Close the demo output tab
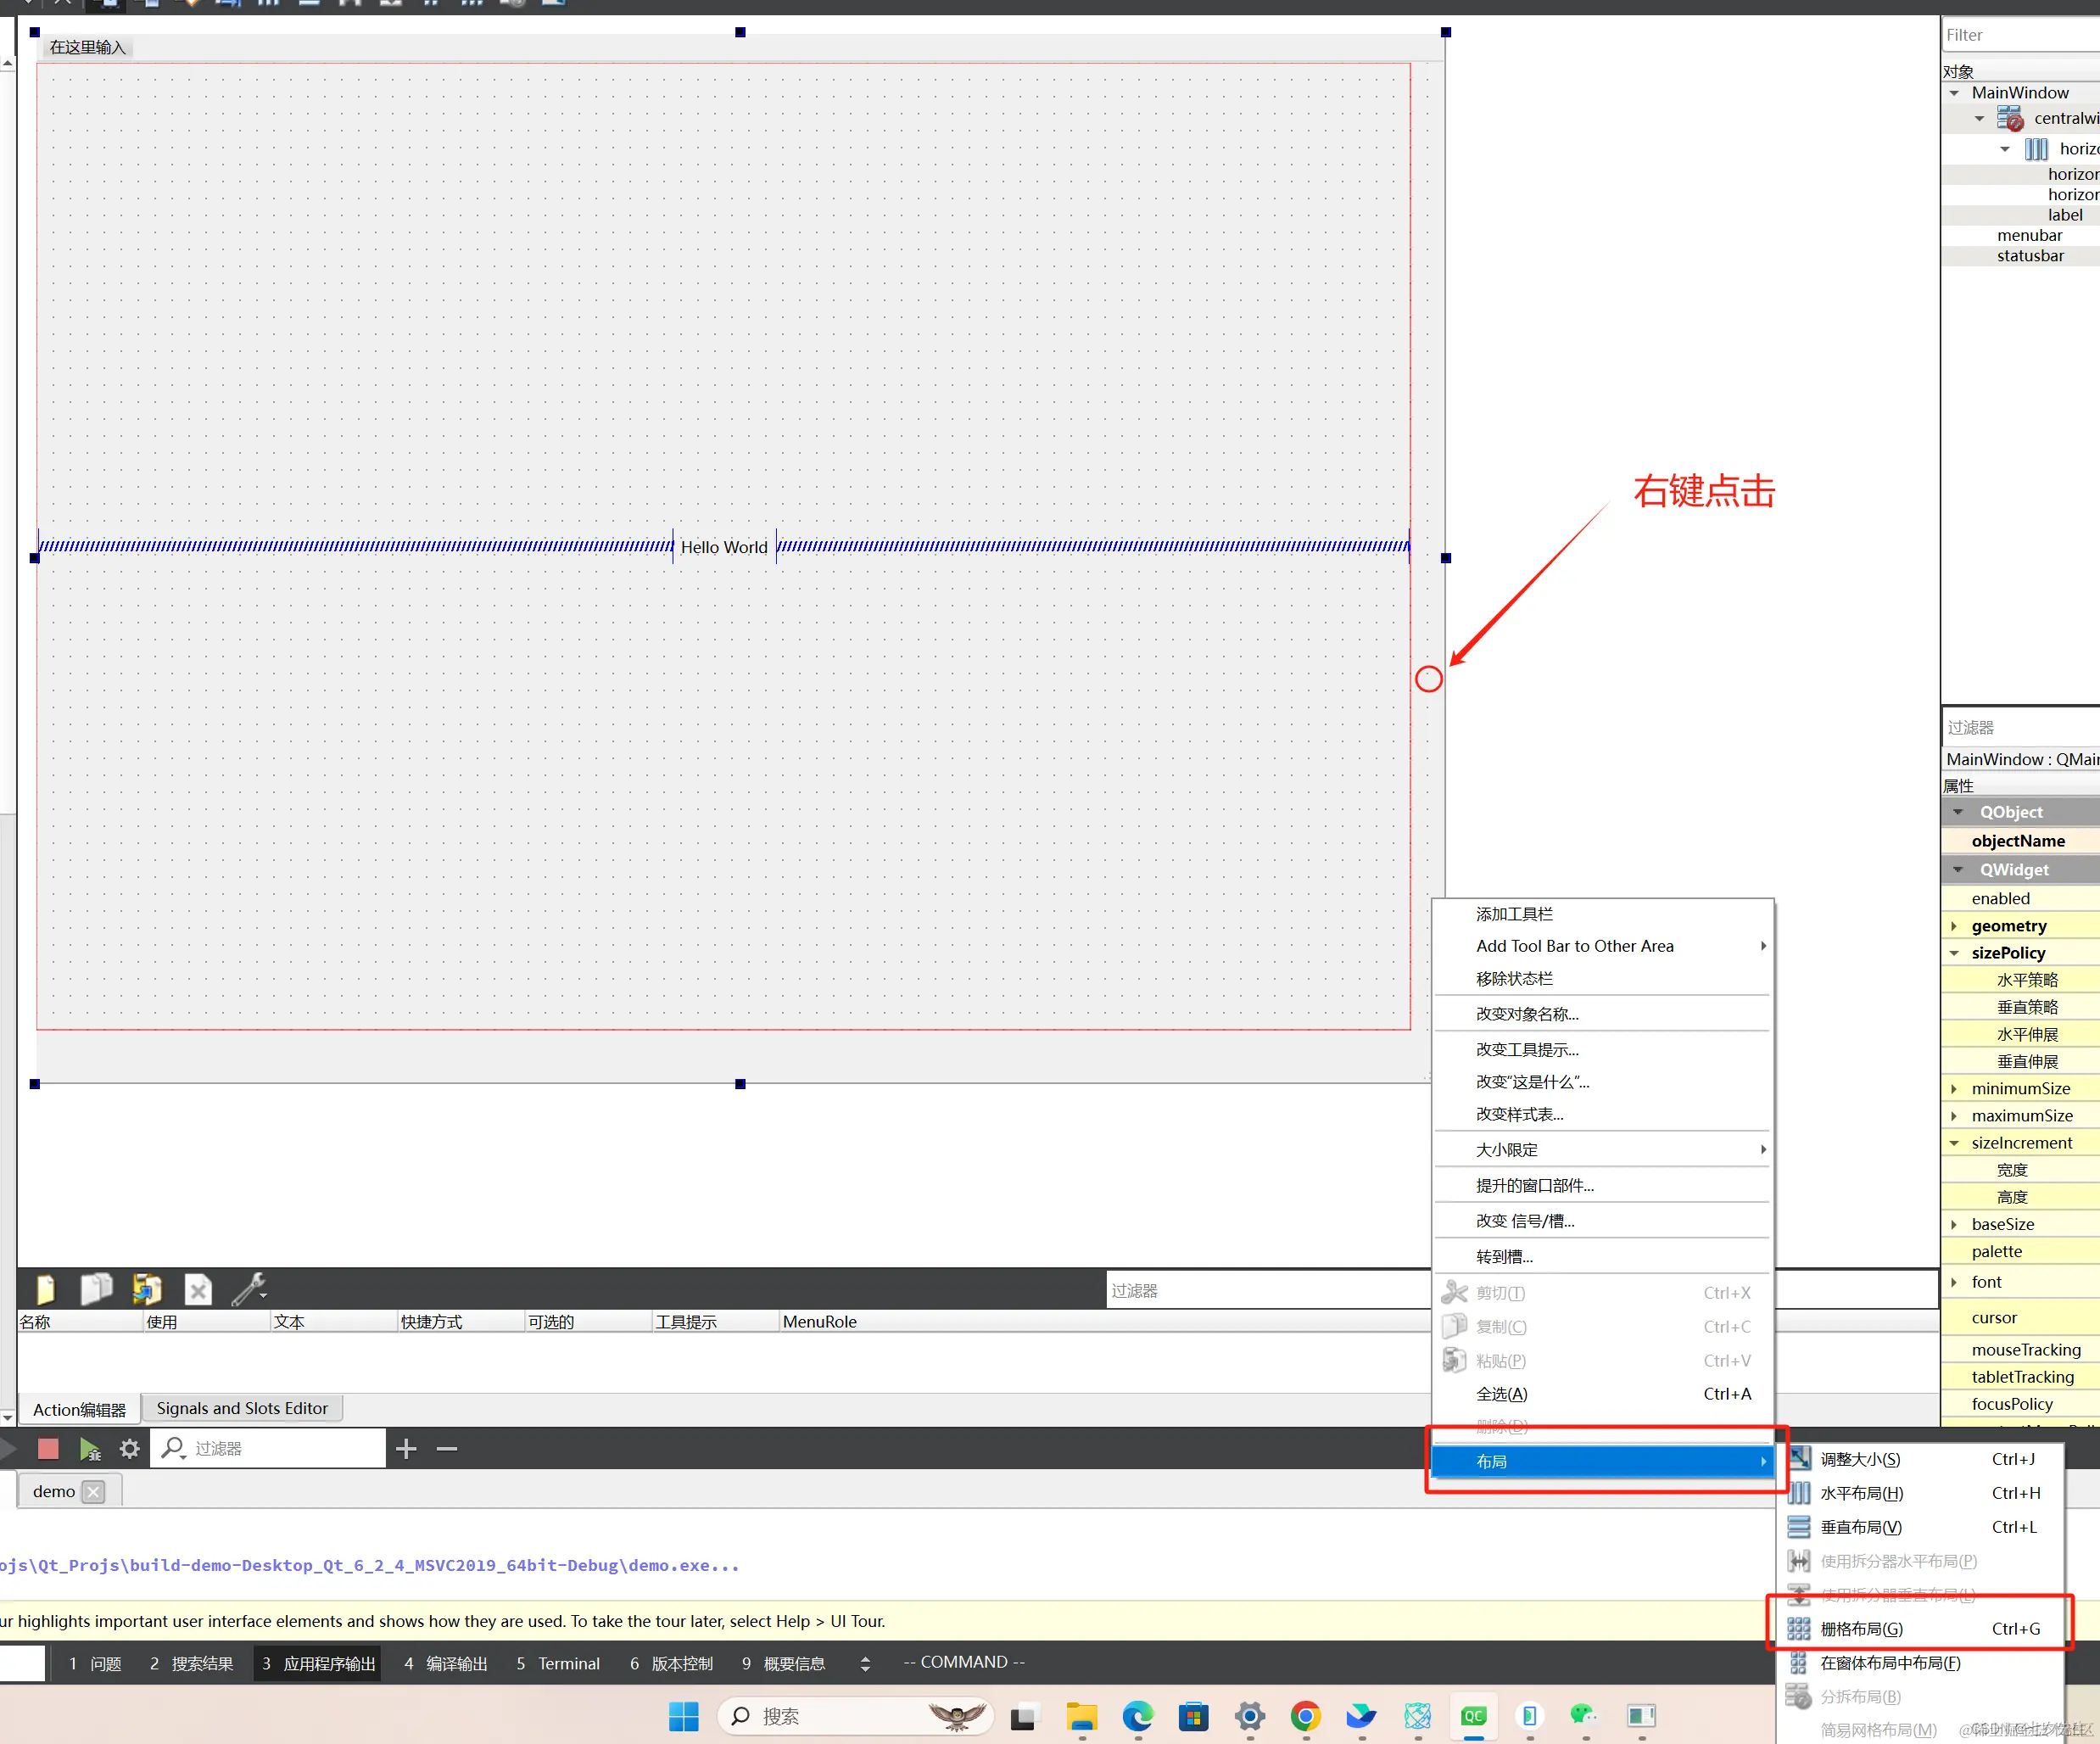2100x1744 pixels. click(x=93, y=1492)
